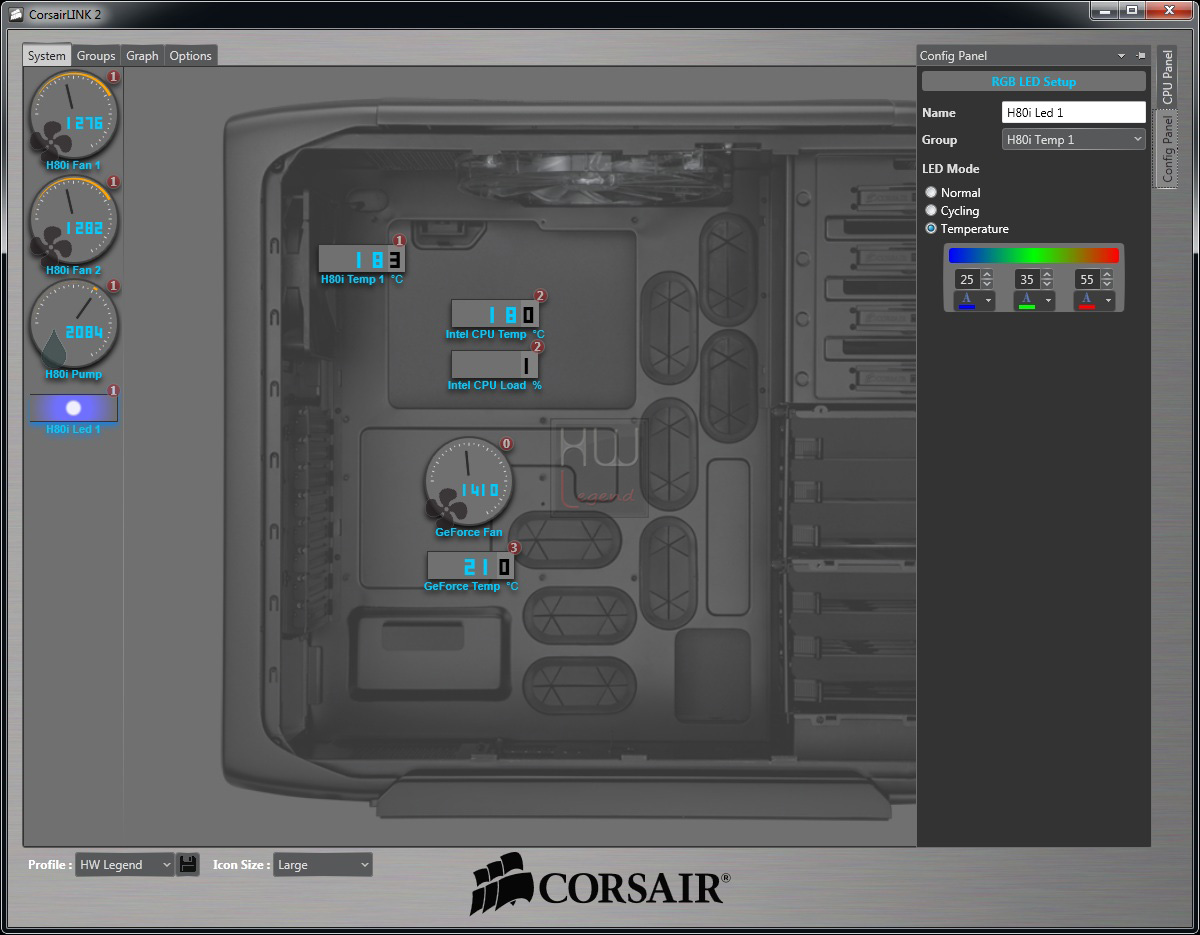Increase the 55 temperature threshold
This screenshot has height=935, width=1200.
pyautogui.click(x=1107, y=275)
